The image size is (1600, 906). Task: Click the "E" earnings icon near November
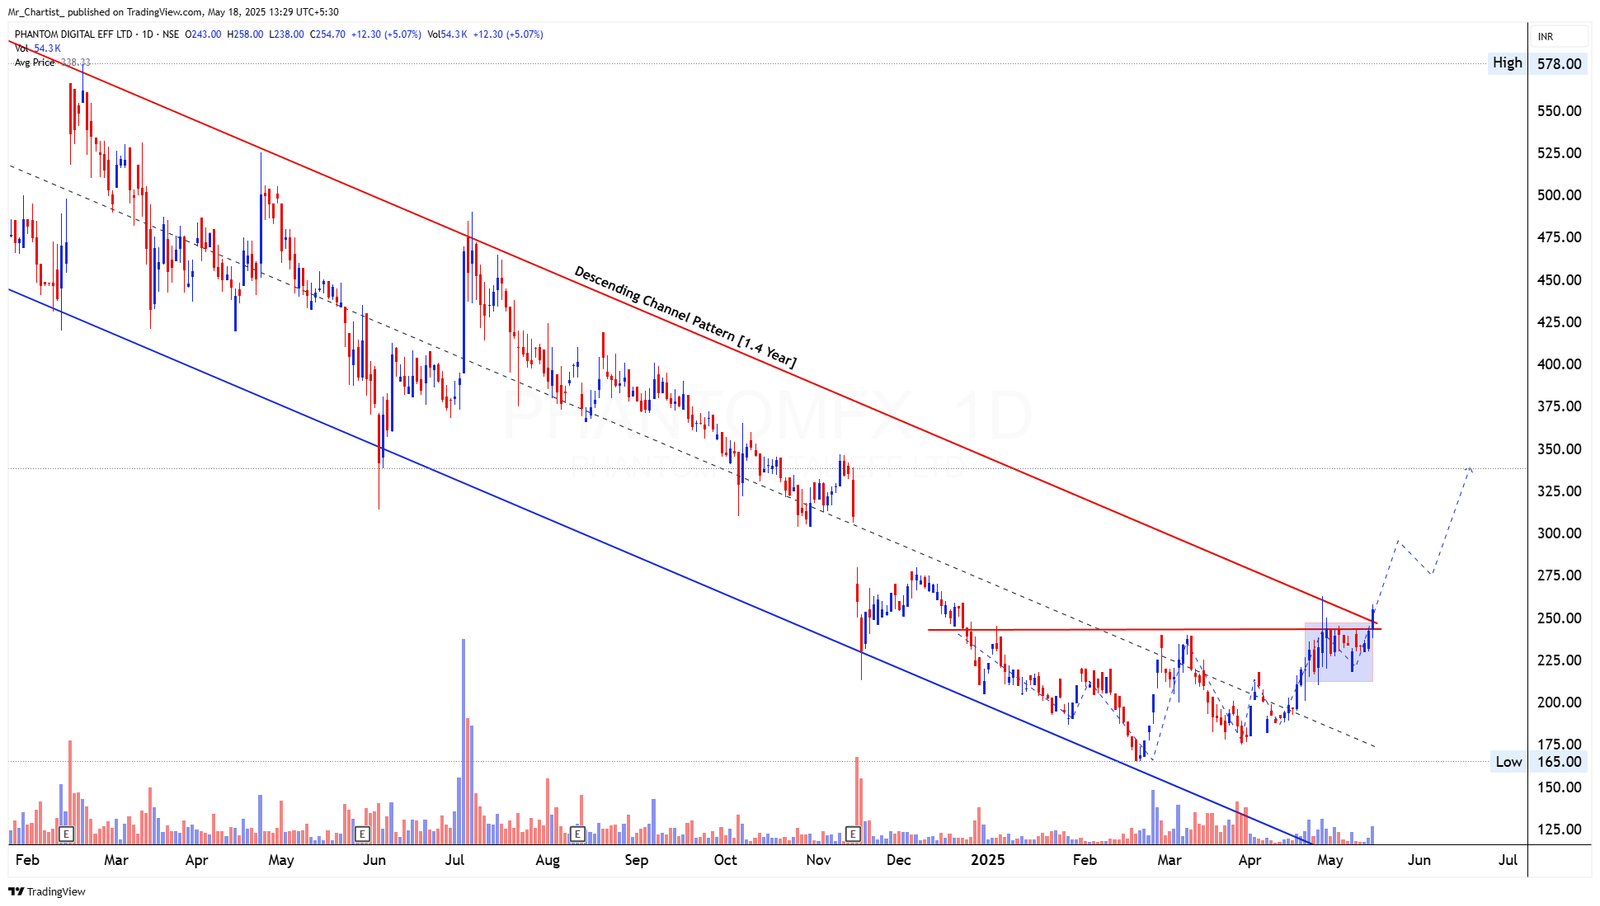pyautogui.click(x=853, y=832)
